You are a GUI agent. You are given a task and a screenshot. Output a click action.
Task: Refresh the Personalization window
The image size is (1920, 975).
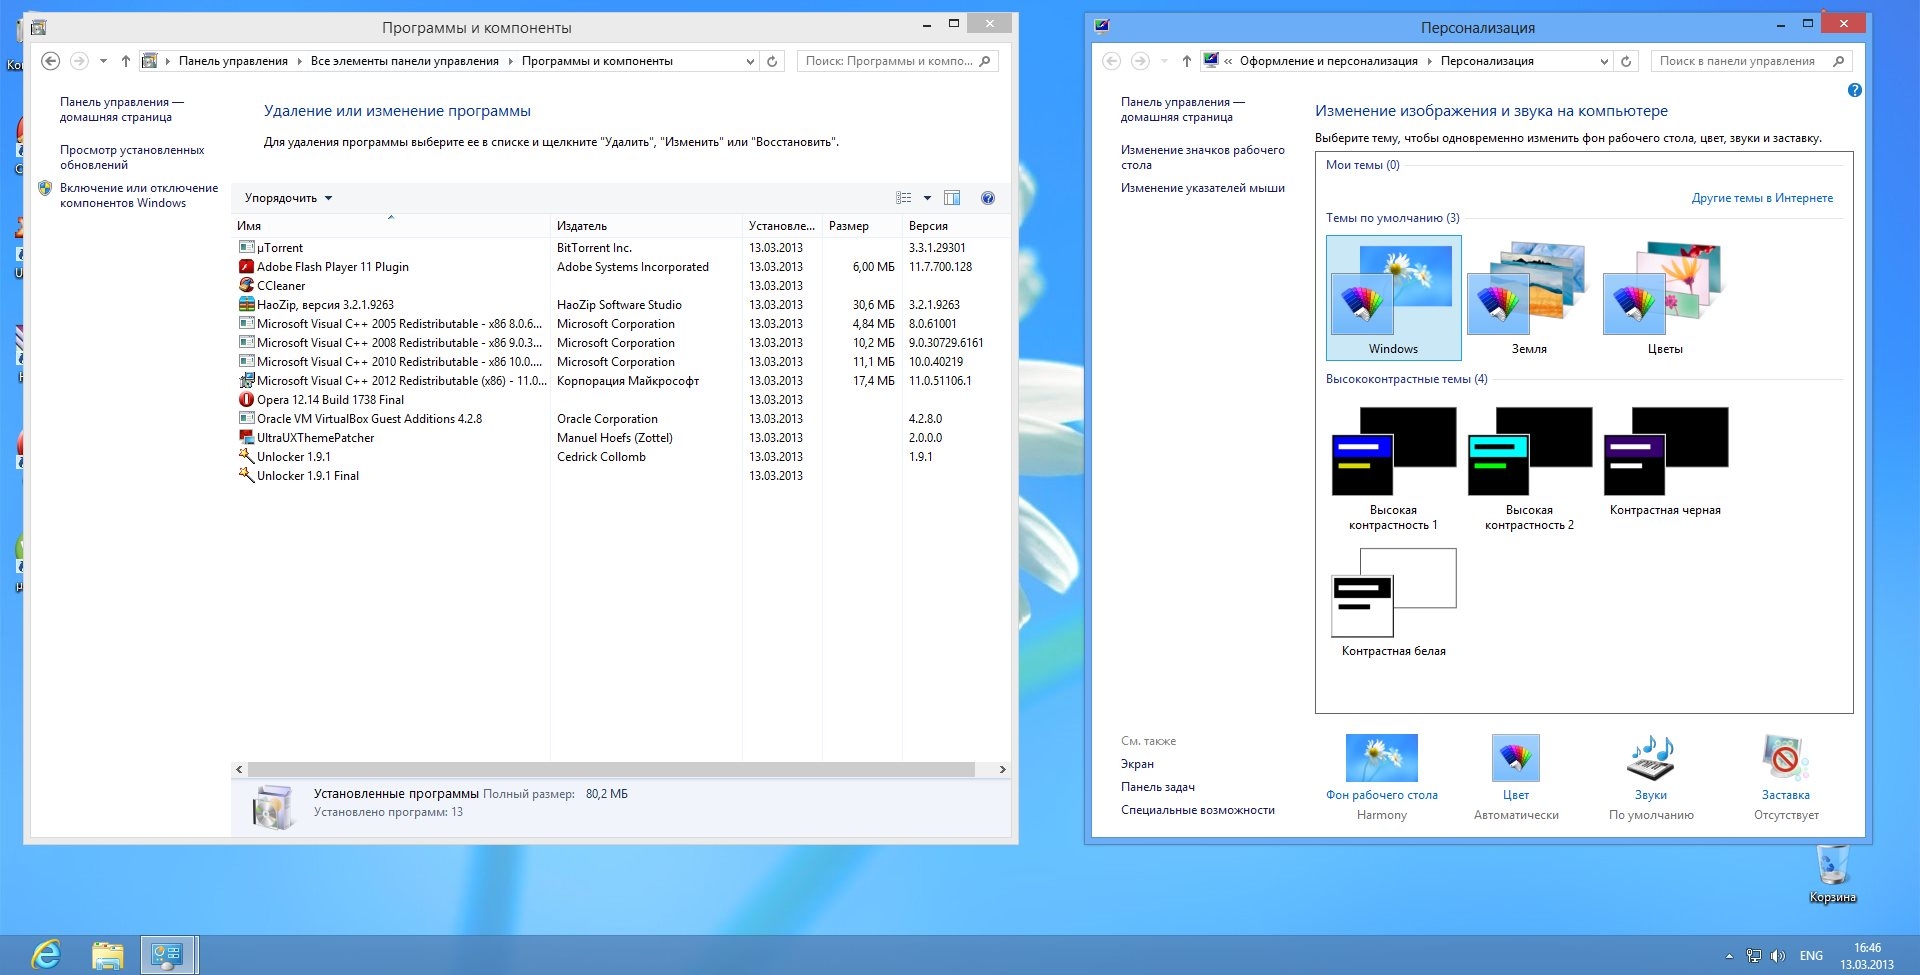[1626, 61]
